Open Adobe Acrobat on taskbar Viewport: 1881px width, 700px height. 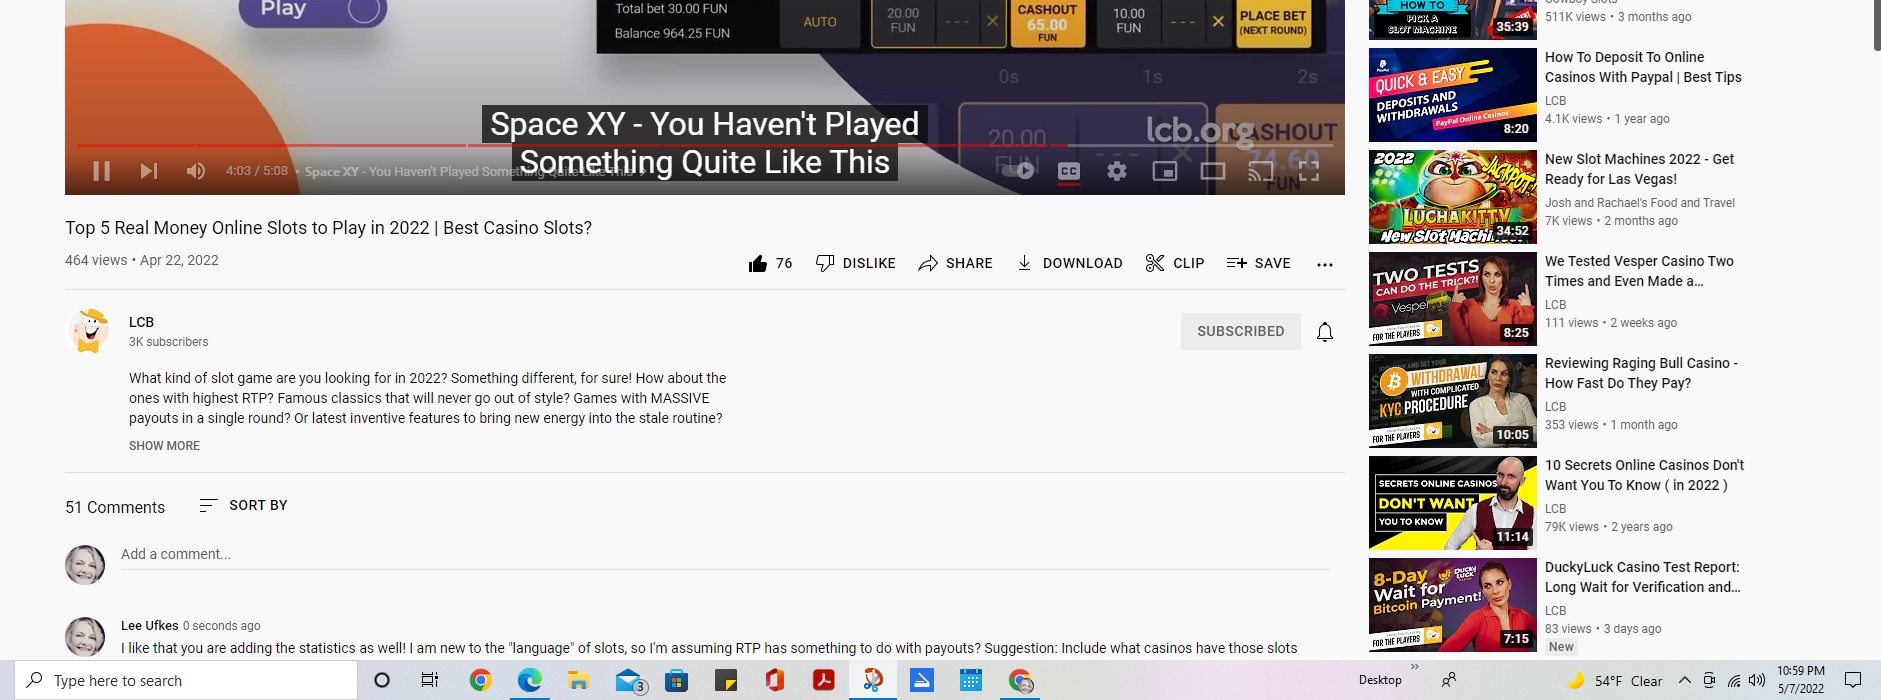[x=823, y=680]
